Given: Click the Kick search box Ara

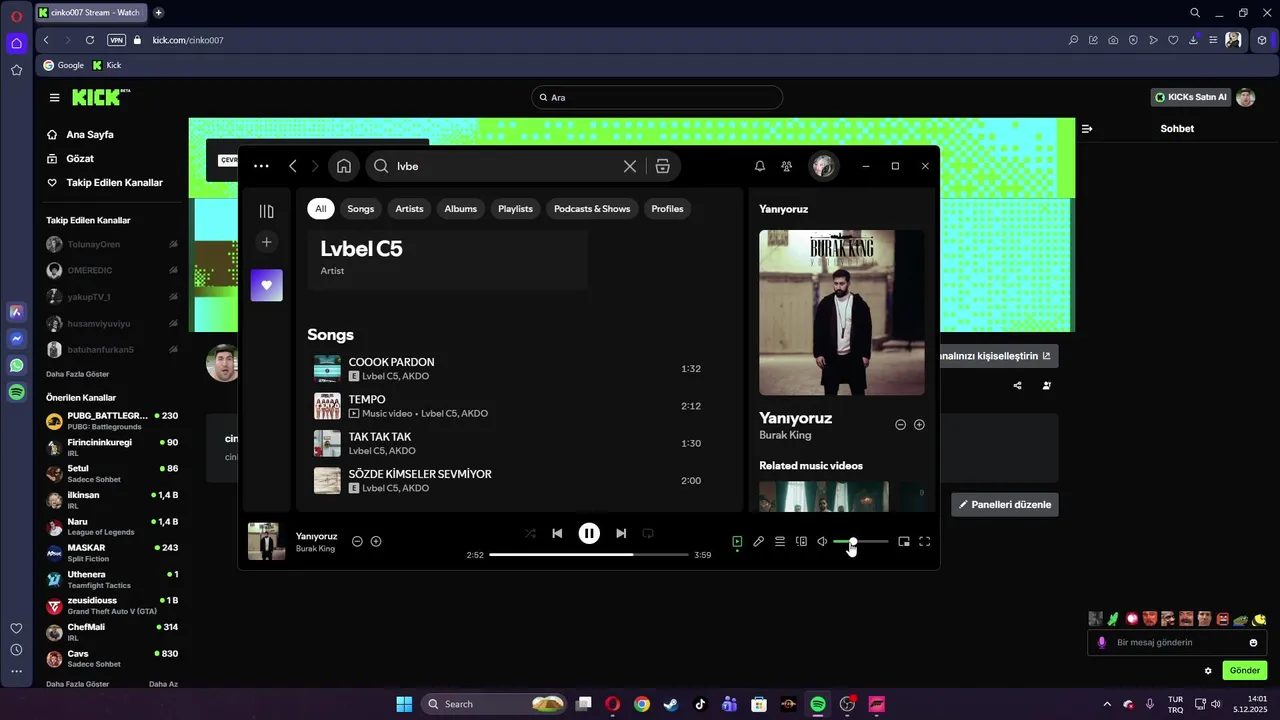Looking at the screenshot, I should click(657, 97).
